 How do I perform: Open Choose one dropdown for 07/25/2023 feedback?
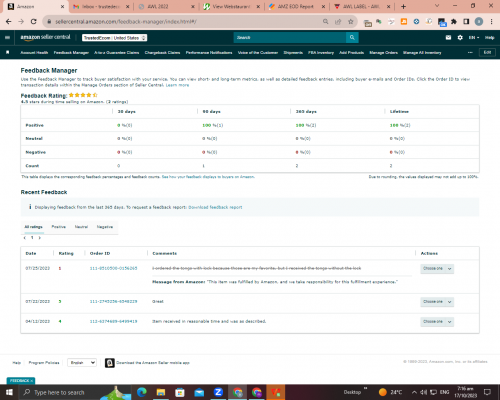point(437,269)
